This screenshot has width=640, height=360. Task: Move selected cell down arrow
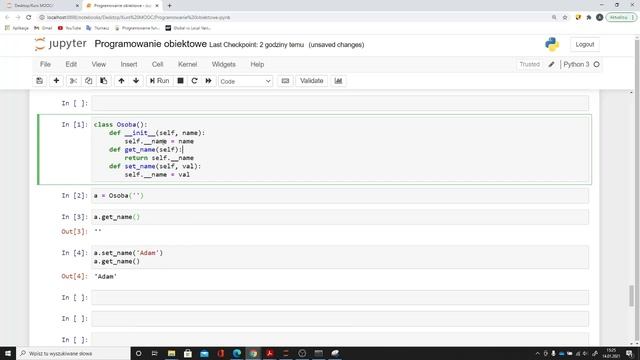click(x=136, y=81)
